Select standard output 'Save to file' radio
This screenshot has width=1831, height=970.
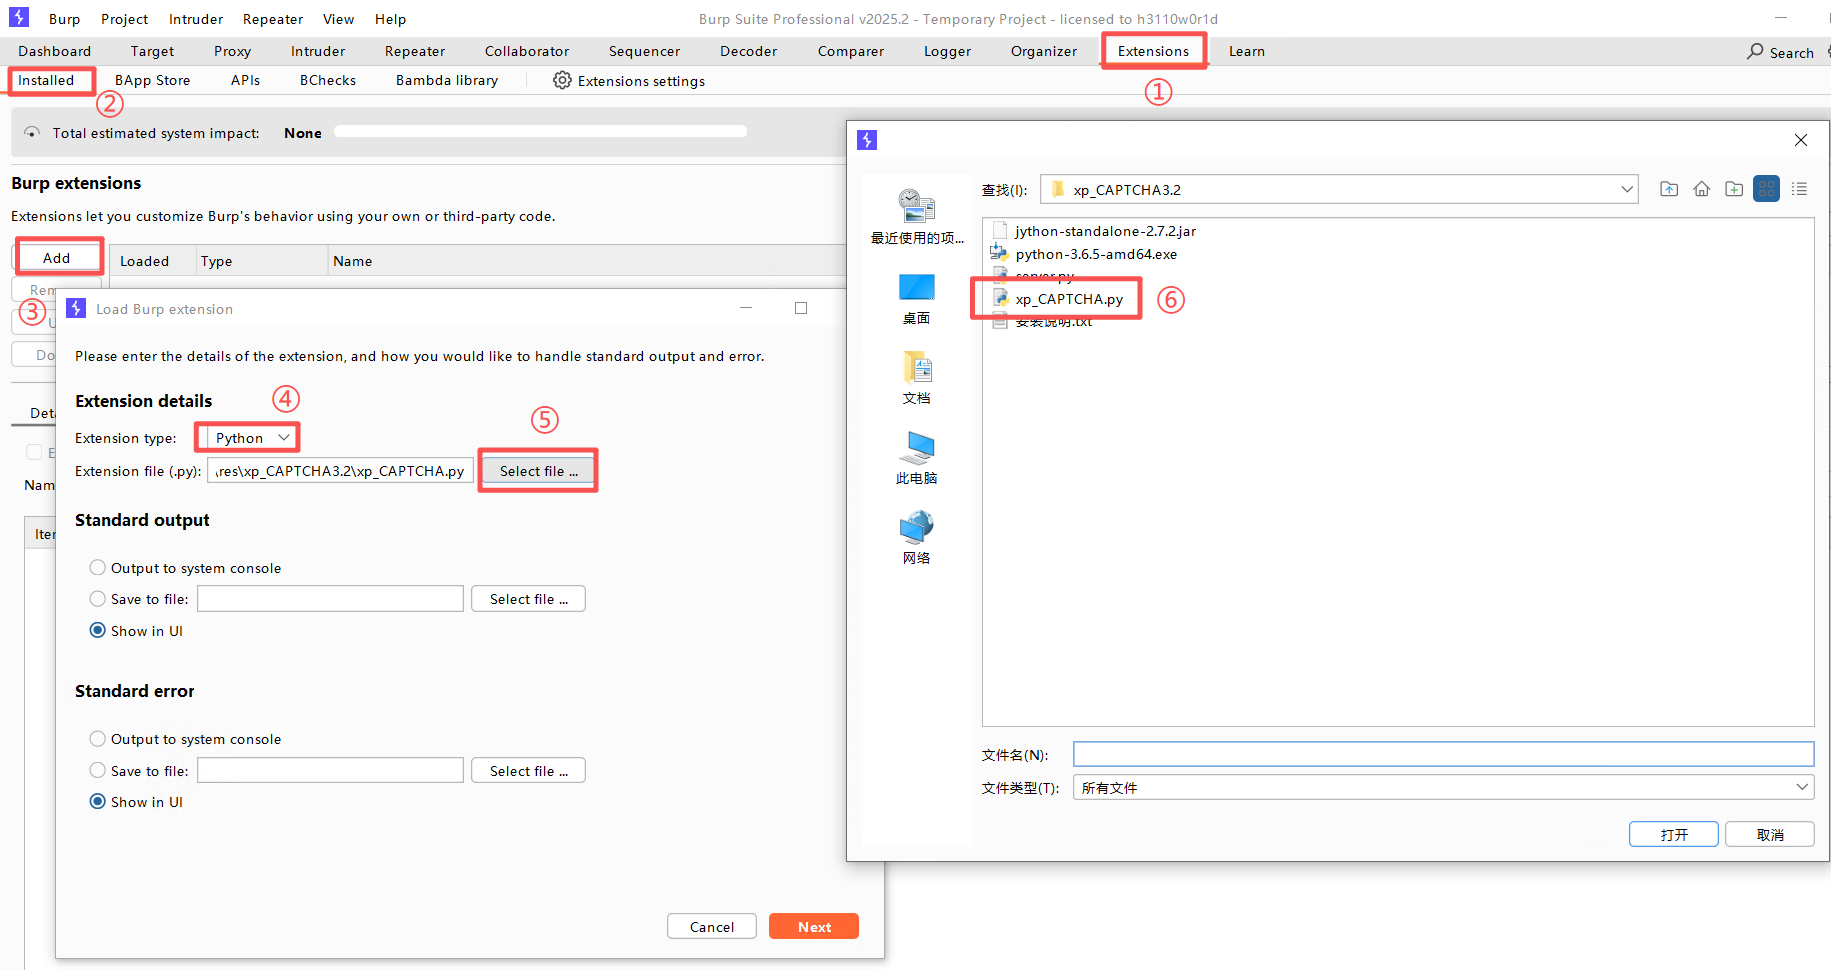pos(97,599)
